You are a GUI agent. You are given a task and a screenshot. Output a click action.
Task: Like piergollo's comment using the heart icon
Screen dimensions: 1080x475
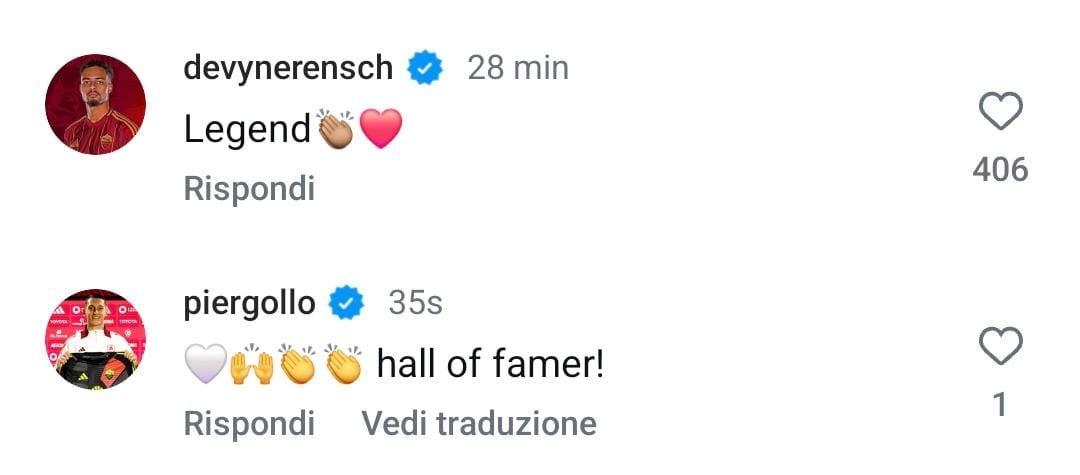pos(999,347)
